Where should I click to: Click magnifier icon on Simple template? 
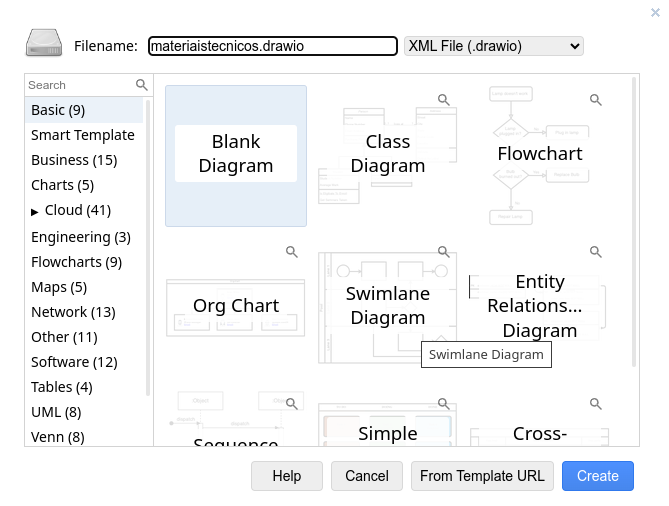coord(443,404)
